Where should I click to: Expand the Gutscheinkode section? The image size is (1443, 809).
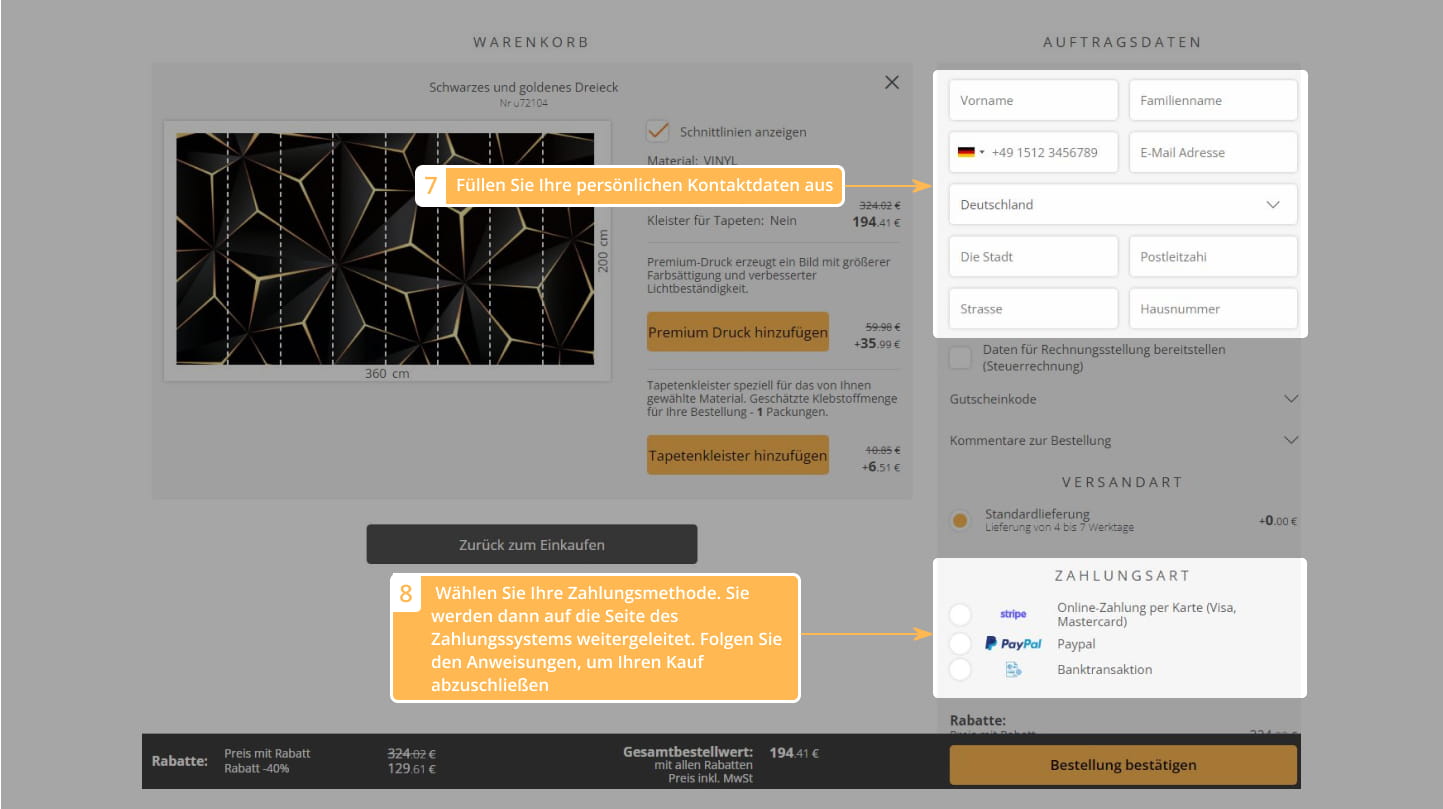click(x=1122, y=399)
